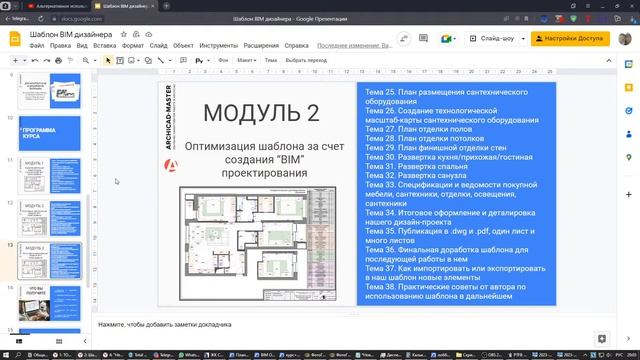Click the Фон background button
Screen dimensions: 640x360
pos(223,60)
